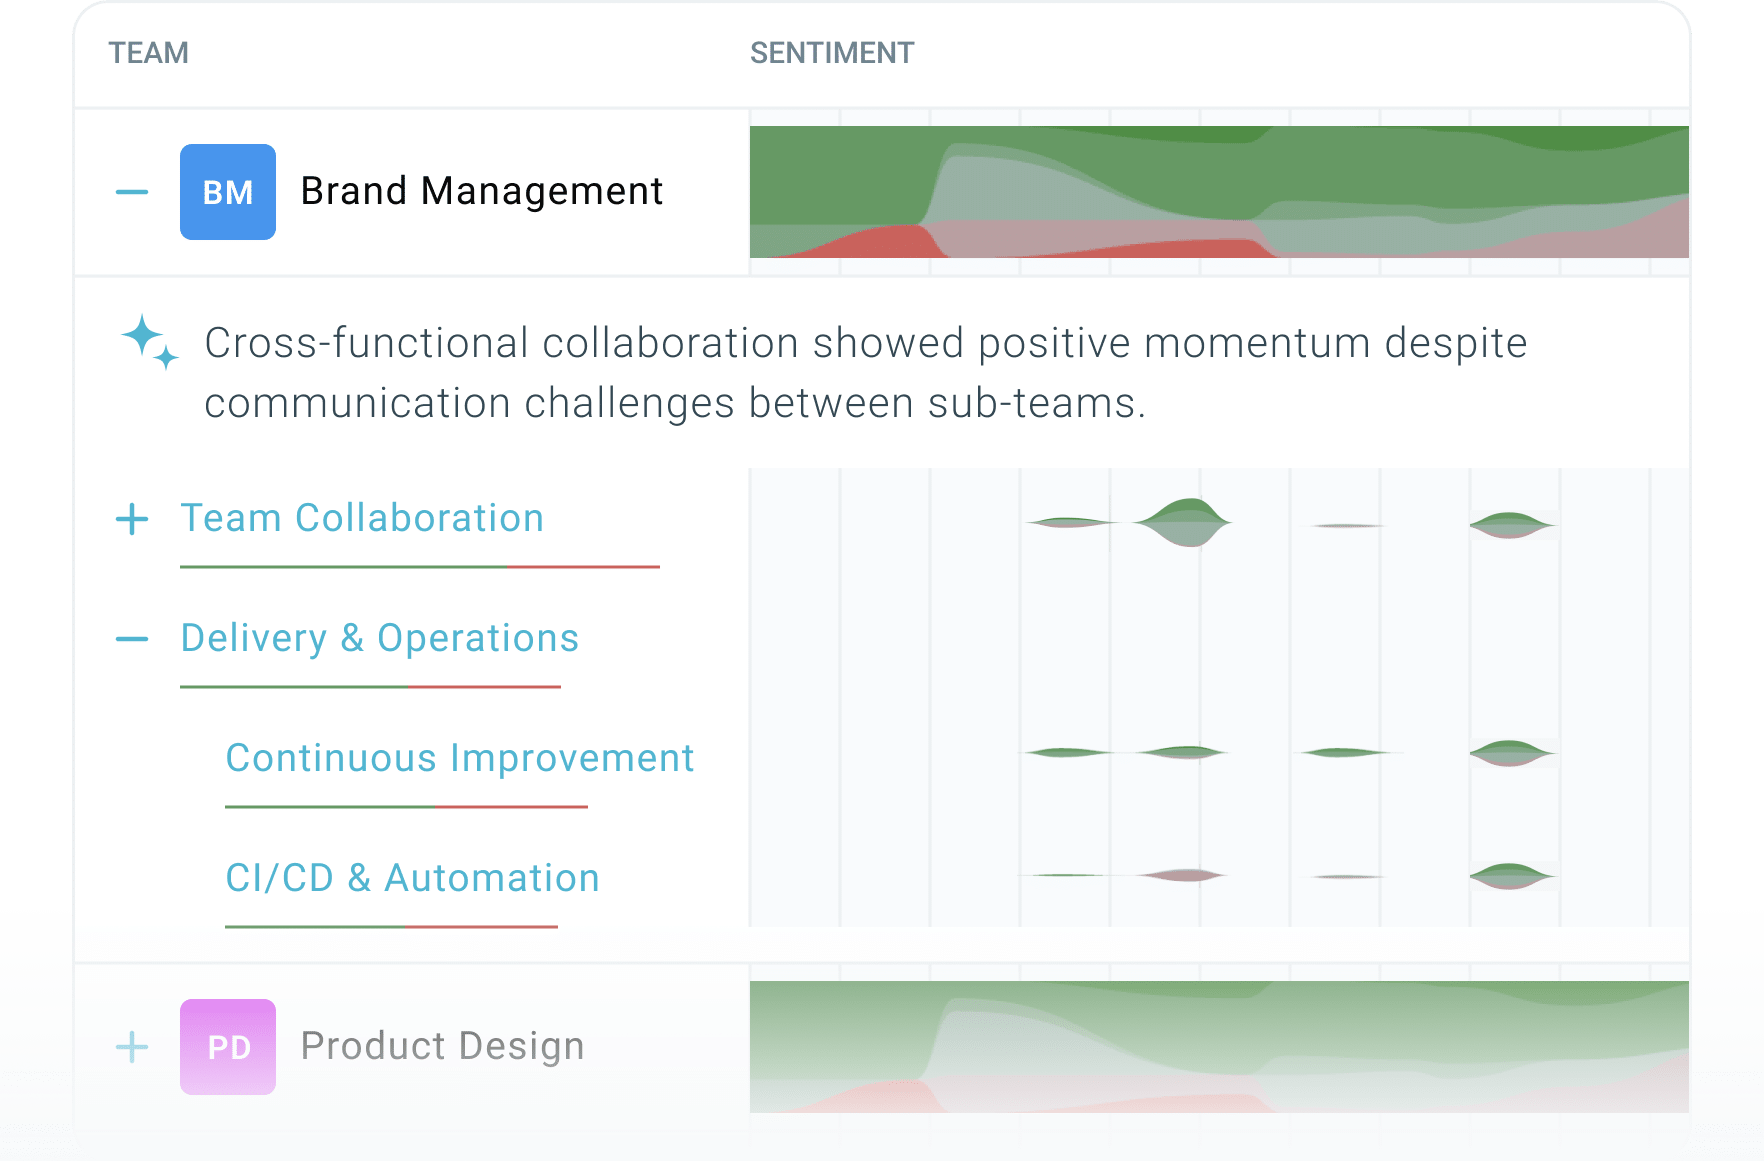Viewport: 1764px width, 1161px height.
Task: Click the PD team avatar icon
Action: click(x=228, y=1047)
